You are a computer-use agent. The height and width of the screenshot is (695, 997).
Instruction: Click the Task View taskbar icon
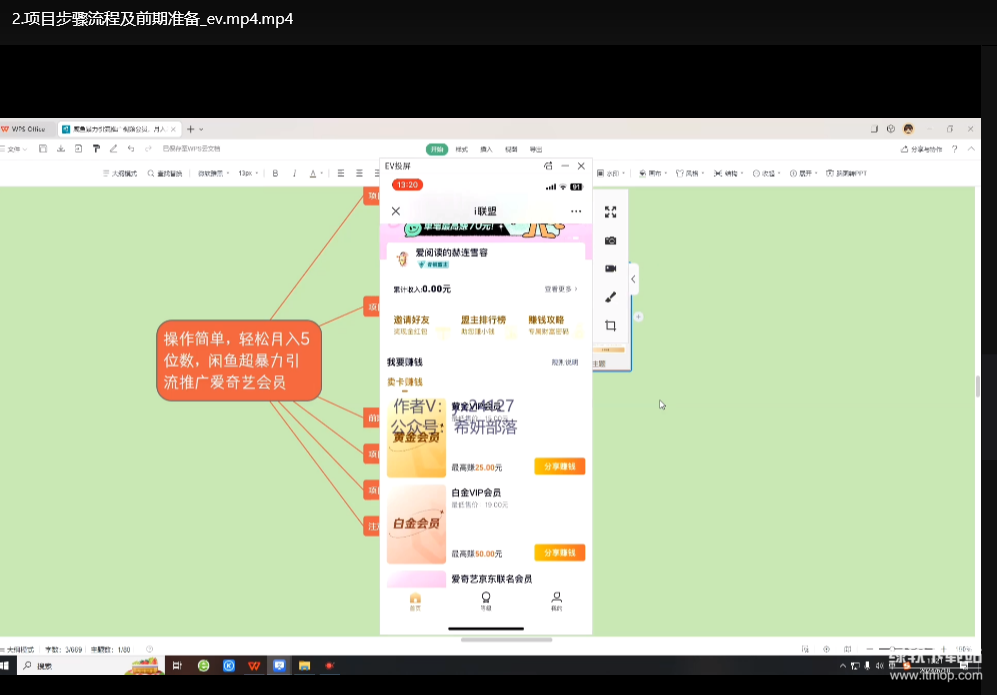177,666
